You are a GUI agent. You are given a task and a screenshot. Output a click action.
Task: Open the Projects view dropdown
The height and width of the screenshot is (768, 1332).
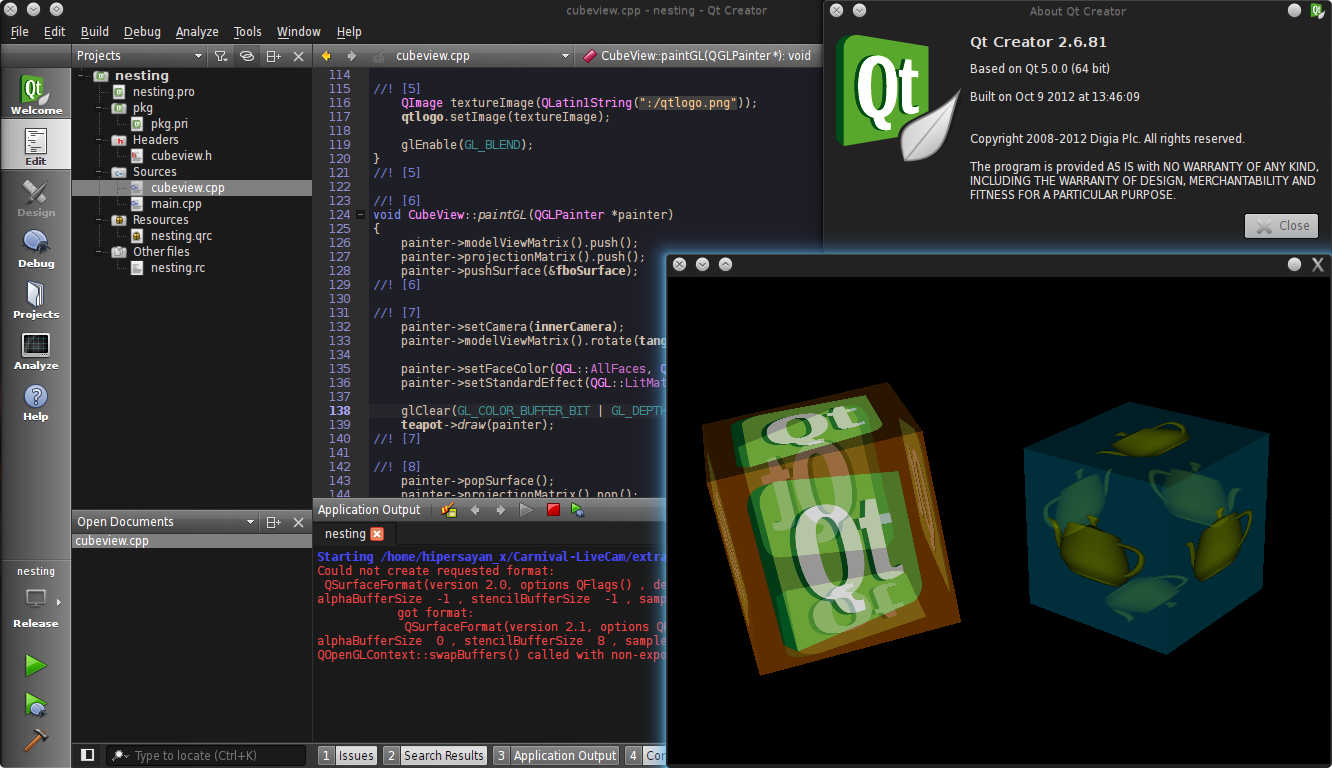(198, 56)
